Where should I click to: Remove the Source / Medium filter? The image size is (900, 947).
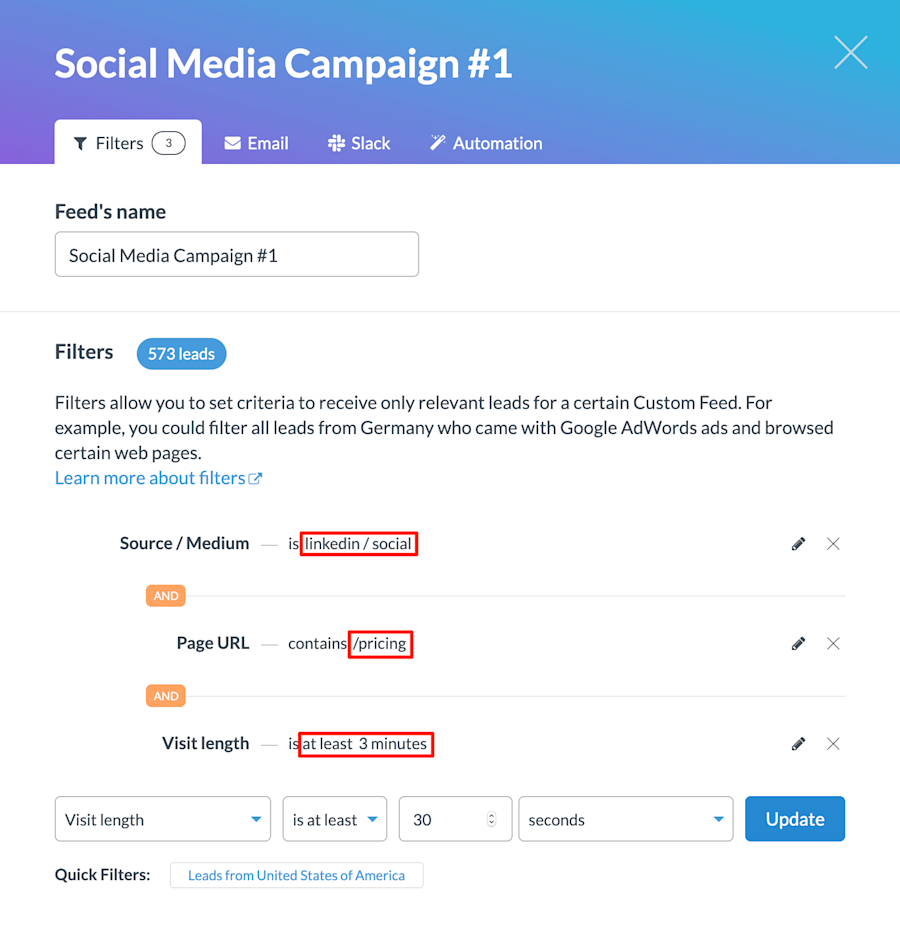833,543
